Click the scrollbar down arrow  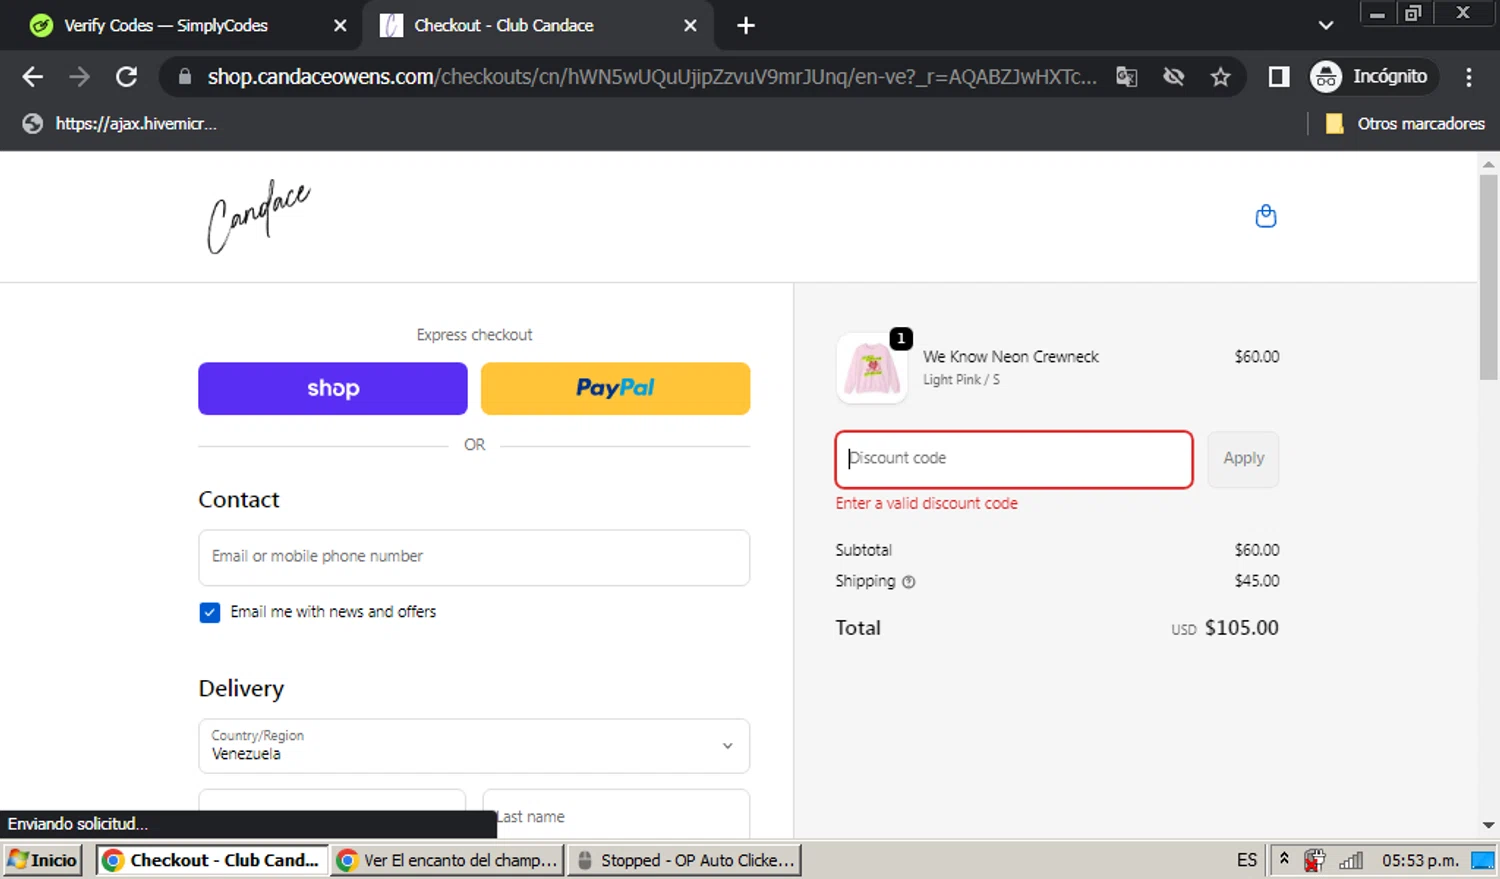pos(1488,825)
